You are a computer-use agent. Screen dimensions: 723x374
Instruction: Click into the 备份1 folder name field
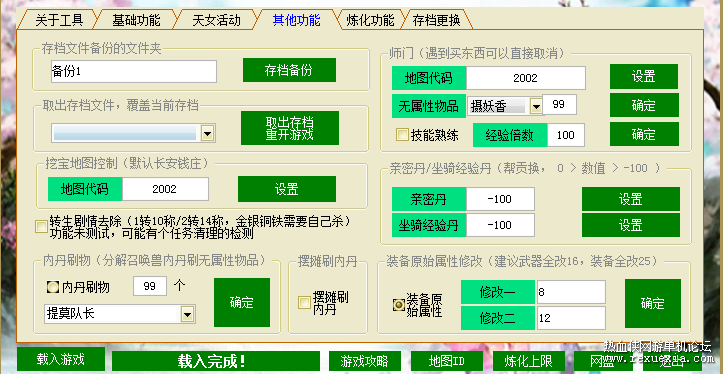134,71
